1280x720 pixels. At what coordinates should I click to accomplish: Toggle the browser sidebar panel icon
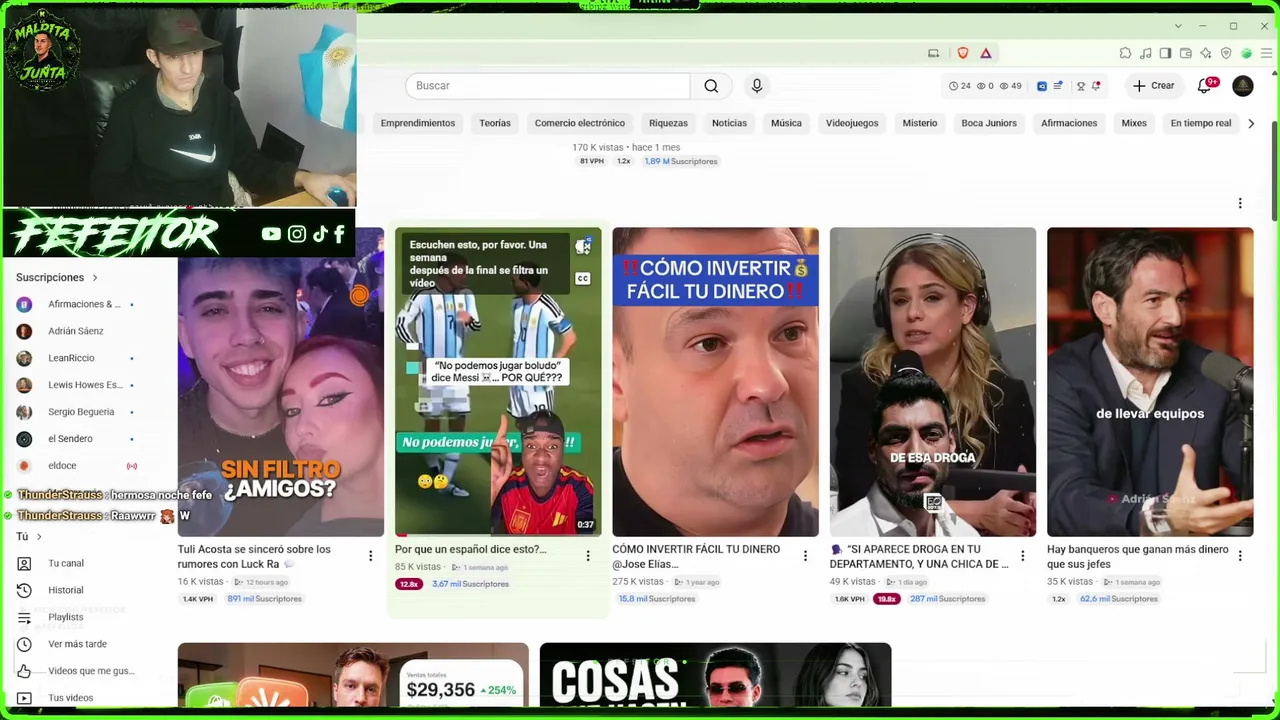pos(1165,53)
